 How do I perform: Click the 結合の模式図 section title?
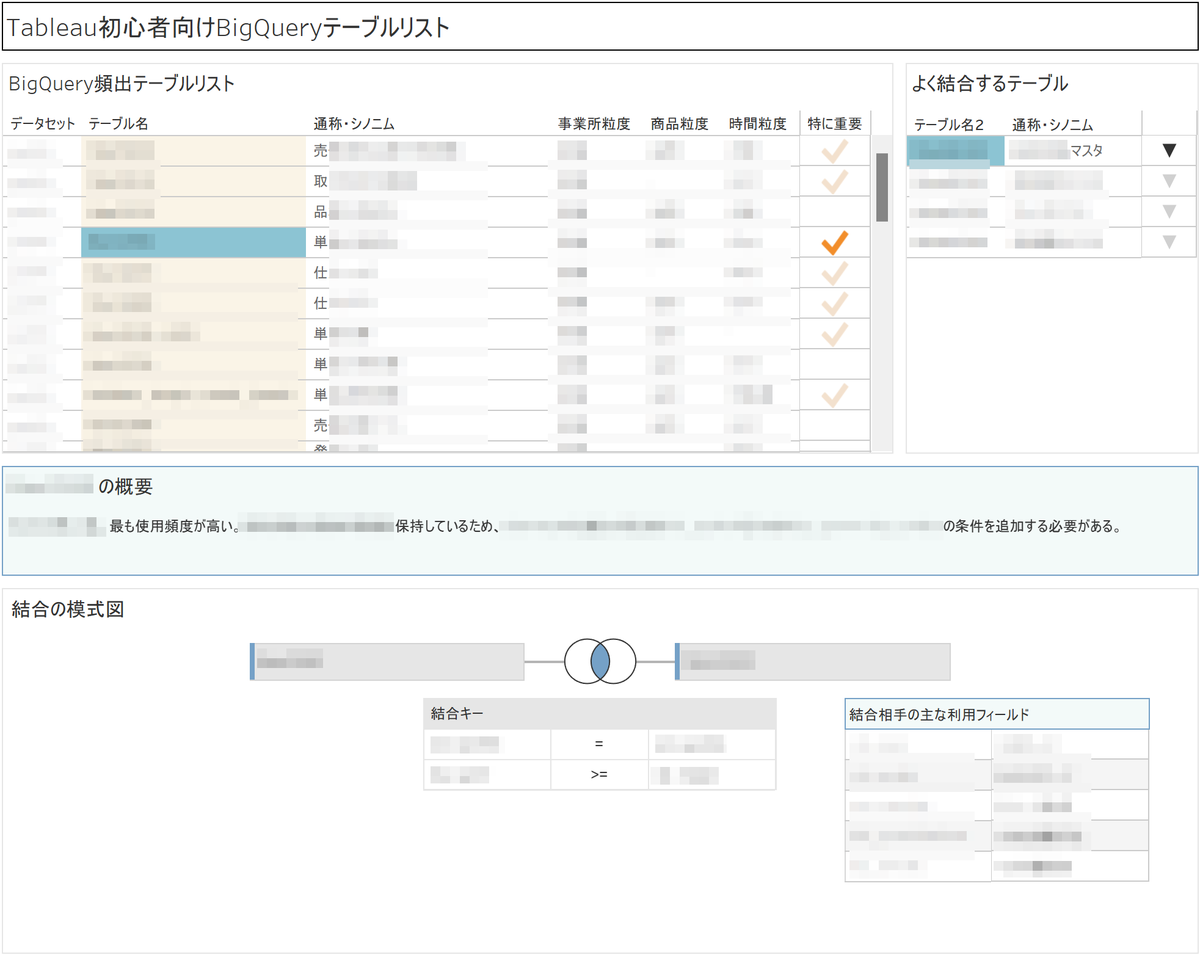coord(68,609)
